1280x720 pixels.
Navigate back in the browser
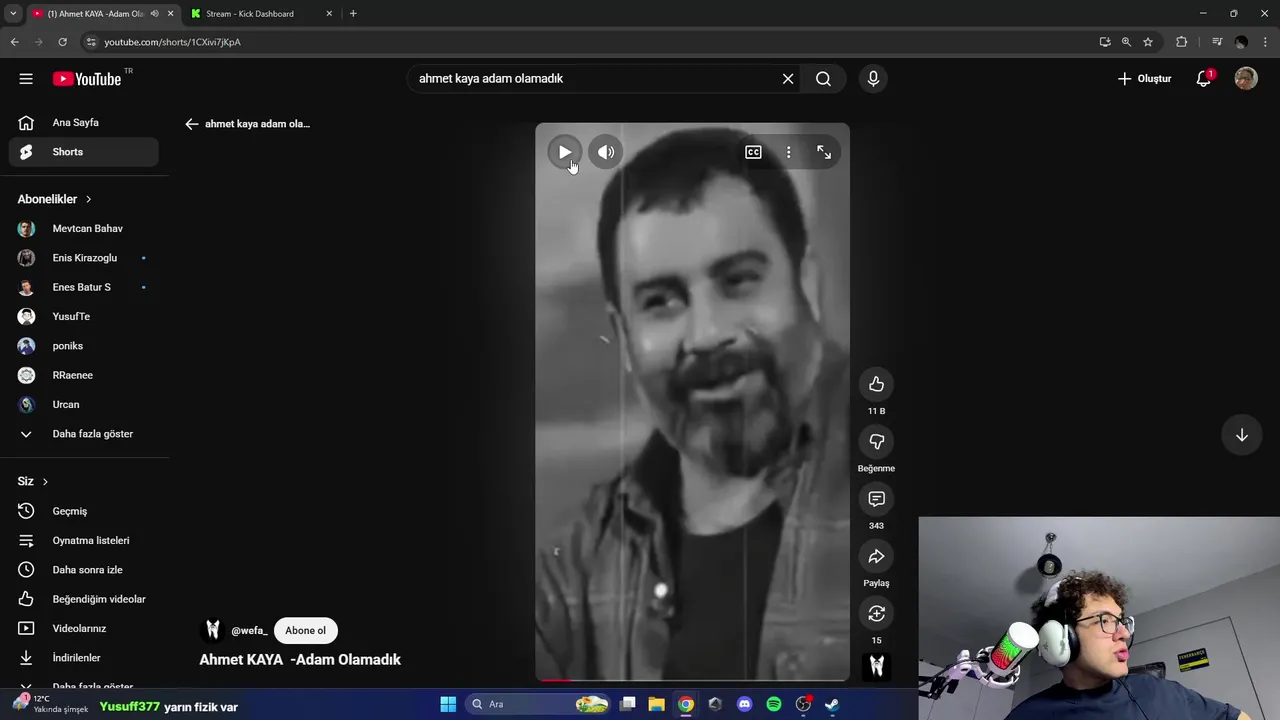14,42
